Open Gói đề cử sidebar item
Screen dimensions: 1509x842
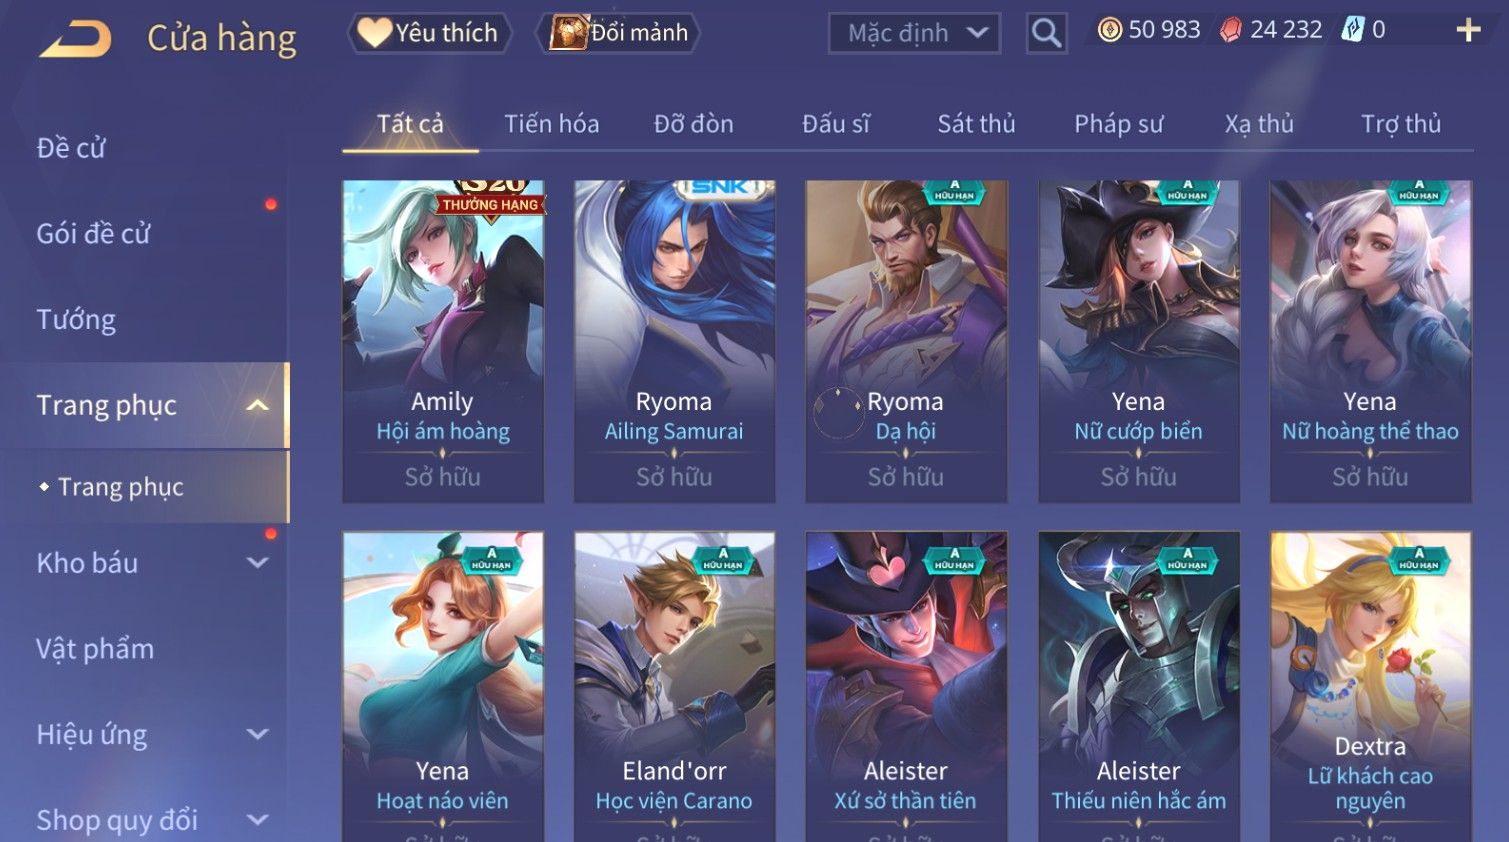93,234
